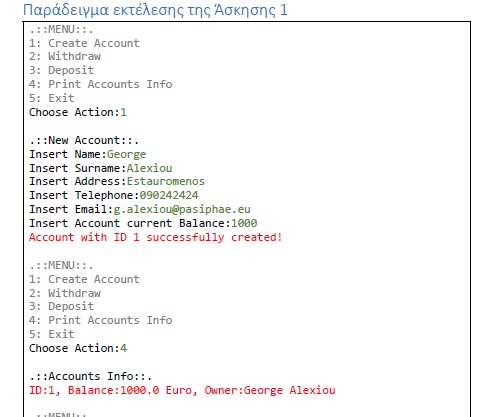Click the '.::New Account::.' line
The height and width of the screenshot is (417, 496).
(84, 140)
